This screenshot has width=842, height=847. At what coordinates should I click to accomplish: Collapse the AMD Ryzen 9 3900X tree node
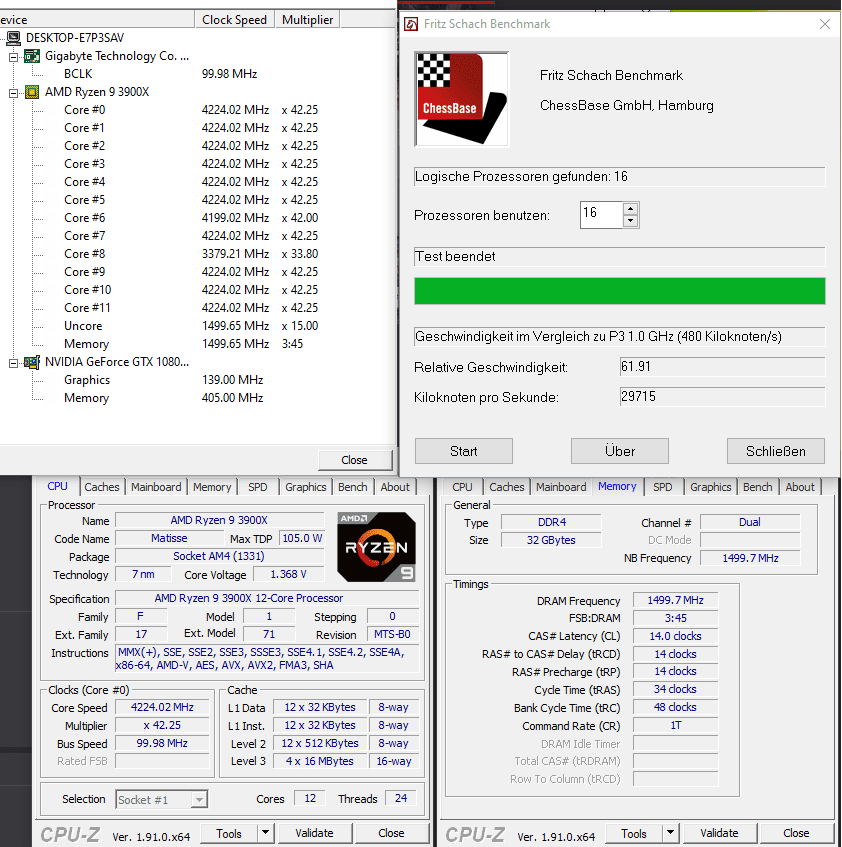(14, 93)
